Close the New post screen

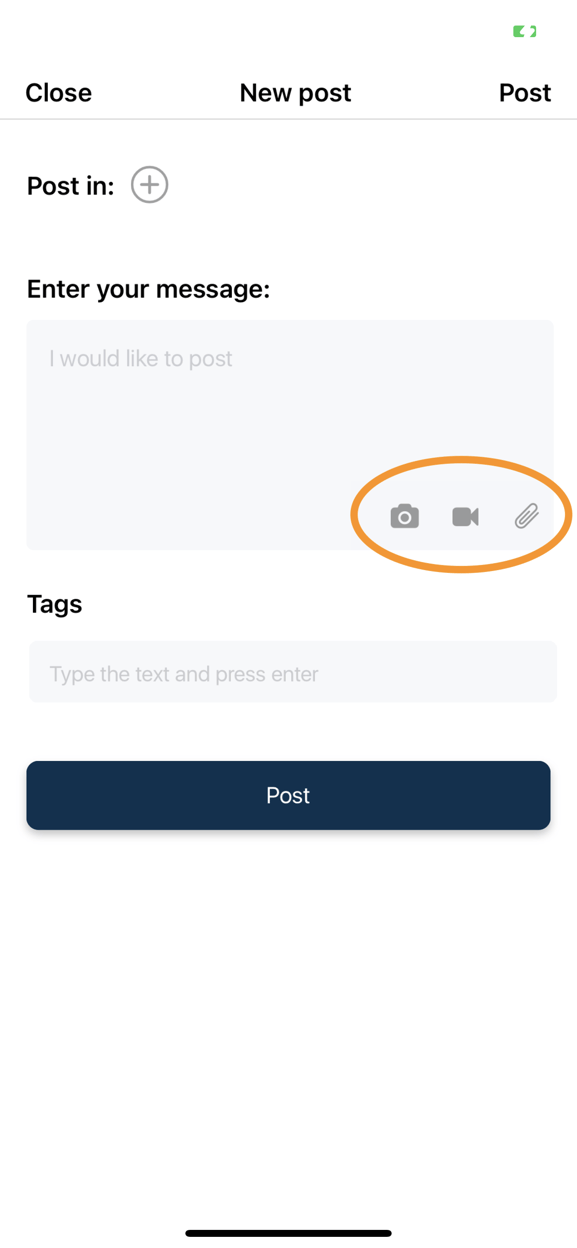click(x=58, y=93)
